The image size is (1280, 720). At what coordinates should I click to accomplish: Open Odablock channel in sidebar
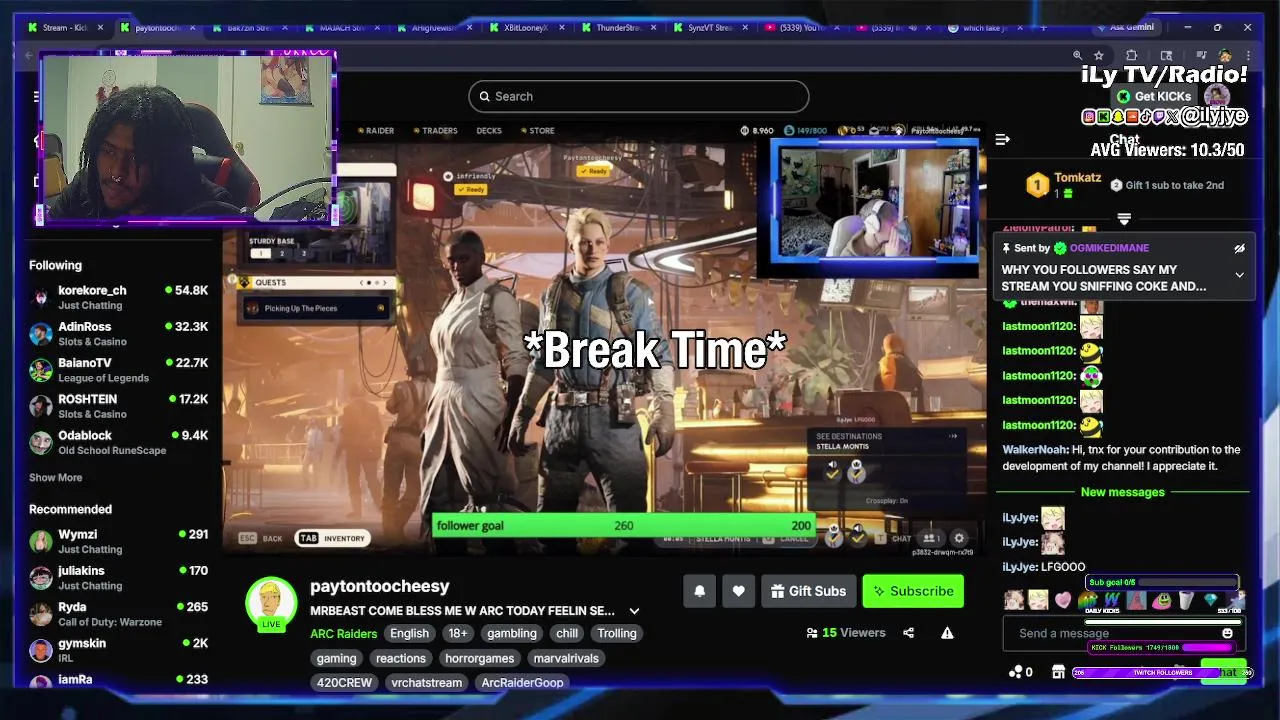pyautogui.click(x=118, y=442)
